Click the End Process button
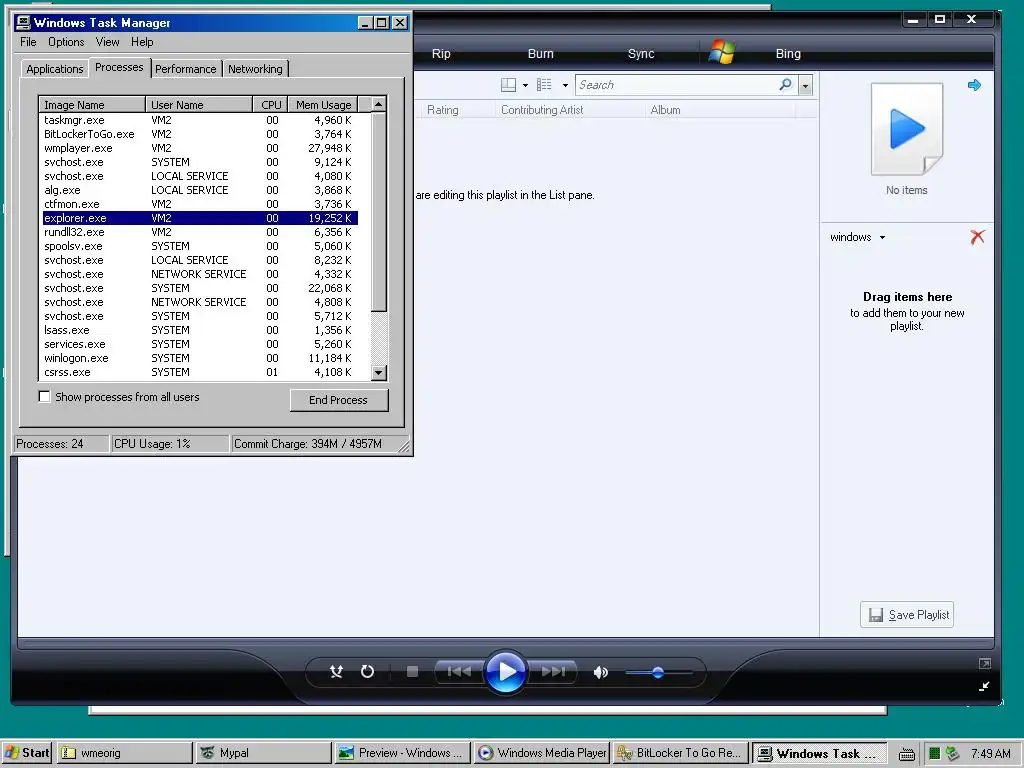Viewport: 1024px width, 768px height. point(339,400)
